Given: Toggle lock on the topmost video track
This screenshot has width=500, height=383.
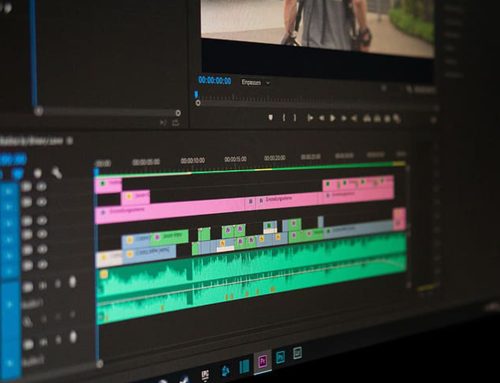Looking at the screenshot, I should 27,187.
